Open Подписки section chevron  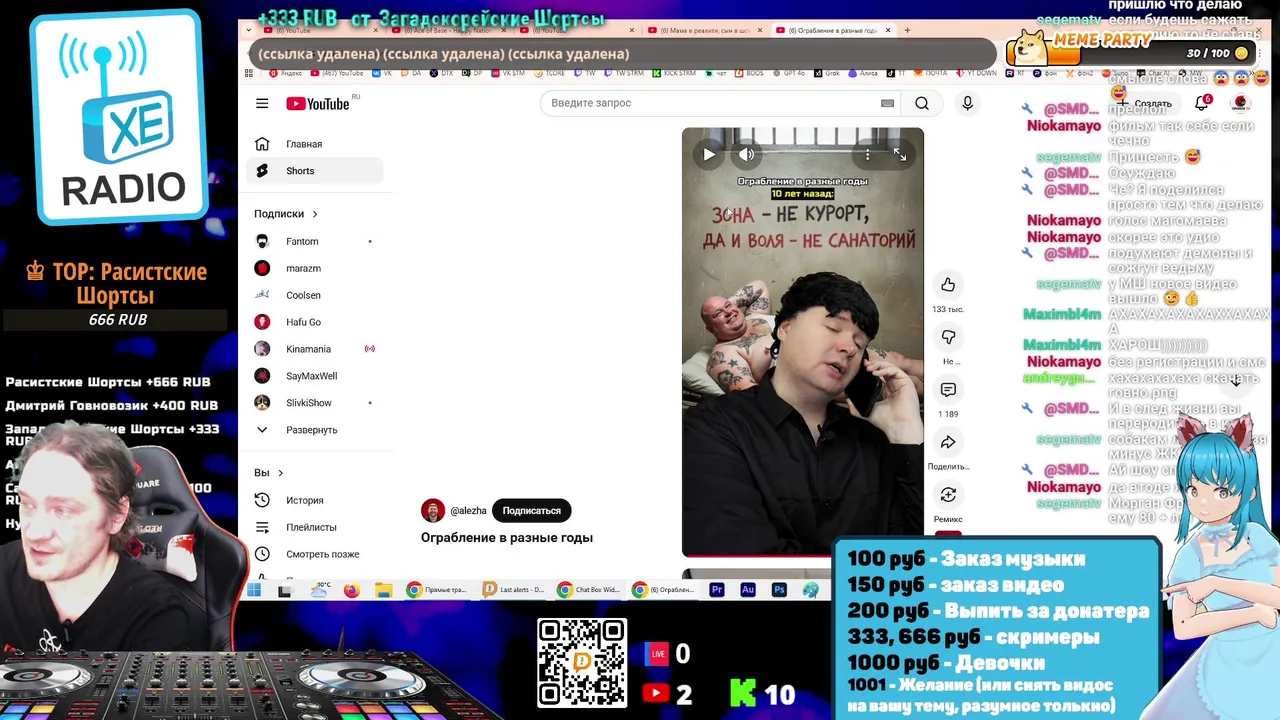tap(315, 214)
